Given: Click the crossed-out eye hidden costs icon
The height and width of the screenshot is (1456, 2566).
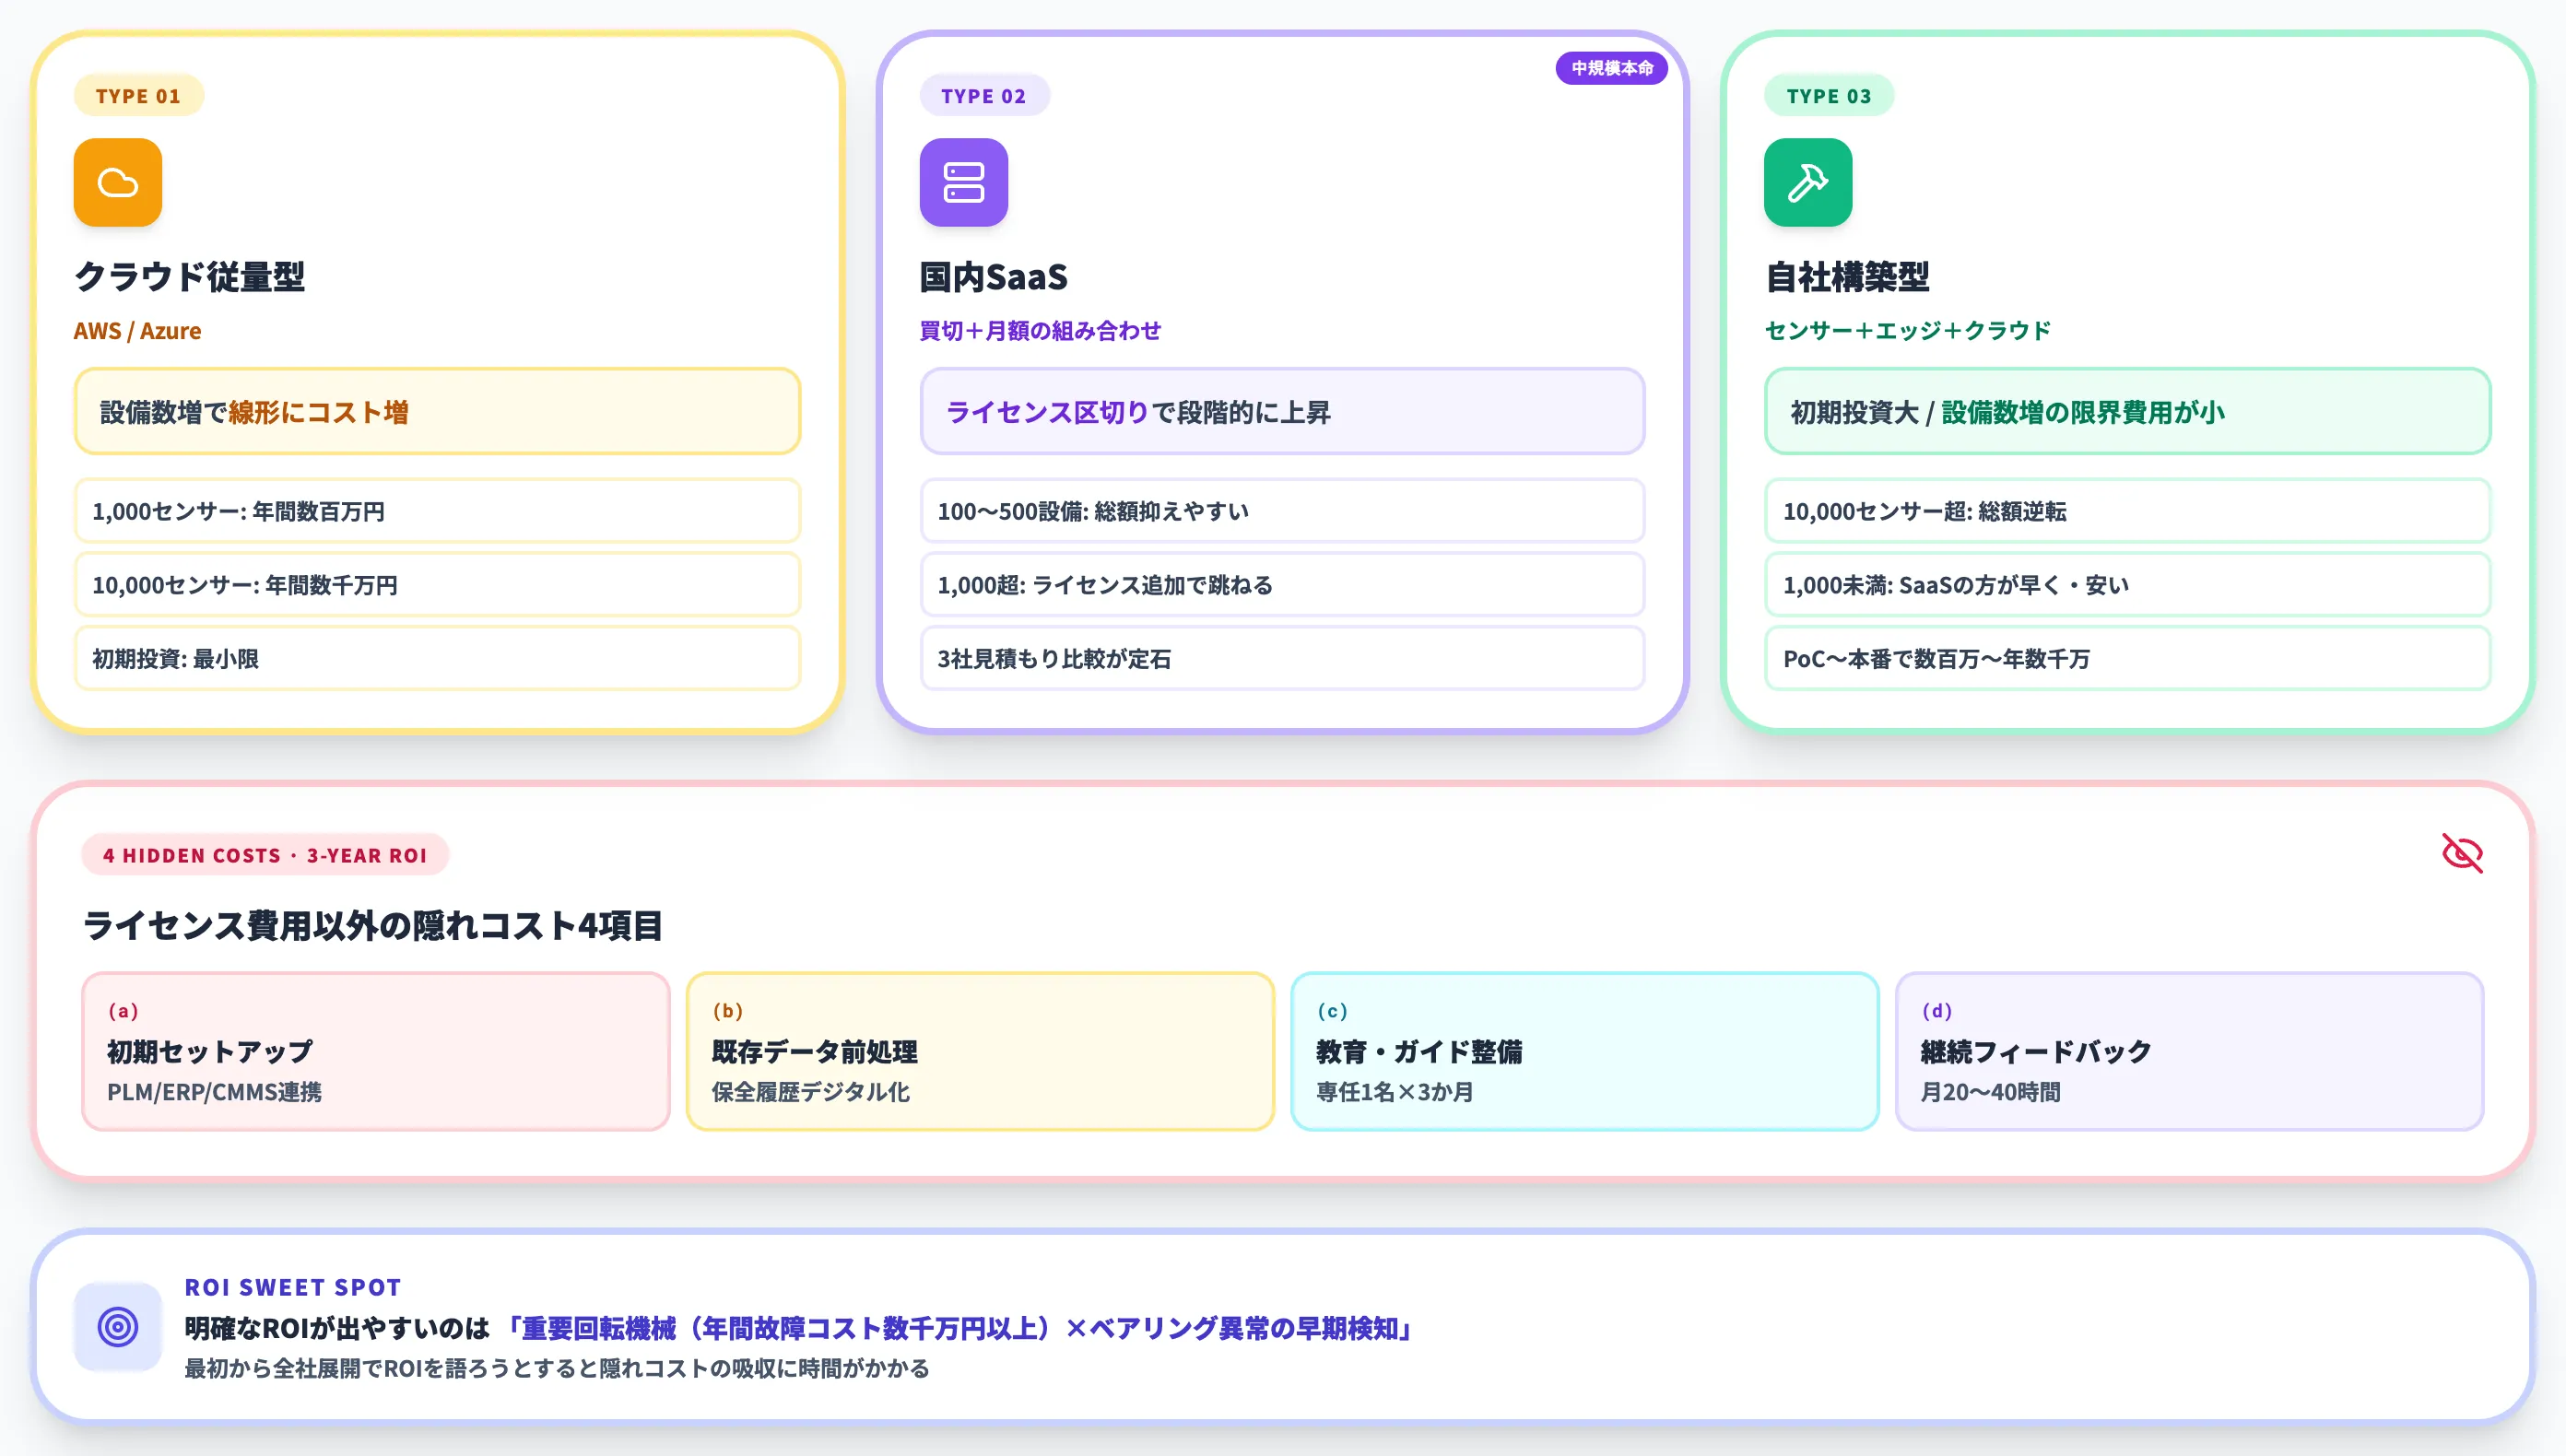Looking at the screenshot, I should click(2462, 853).
